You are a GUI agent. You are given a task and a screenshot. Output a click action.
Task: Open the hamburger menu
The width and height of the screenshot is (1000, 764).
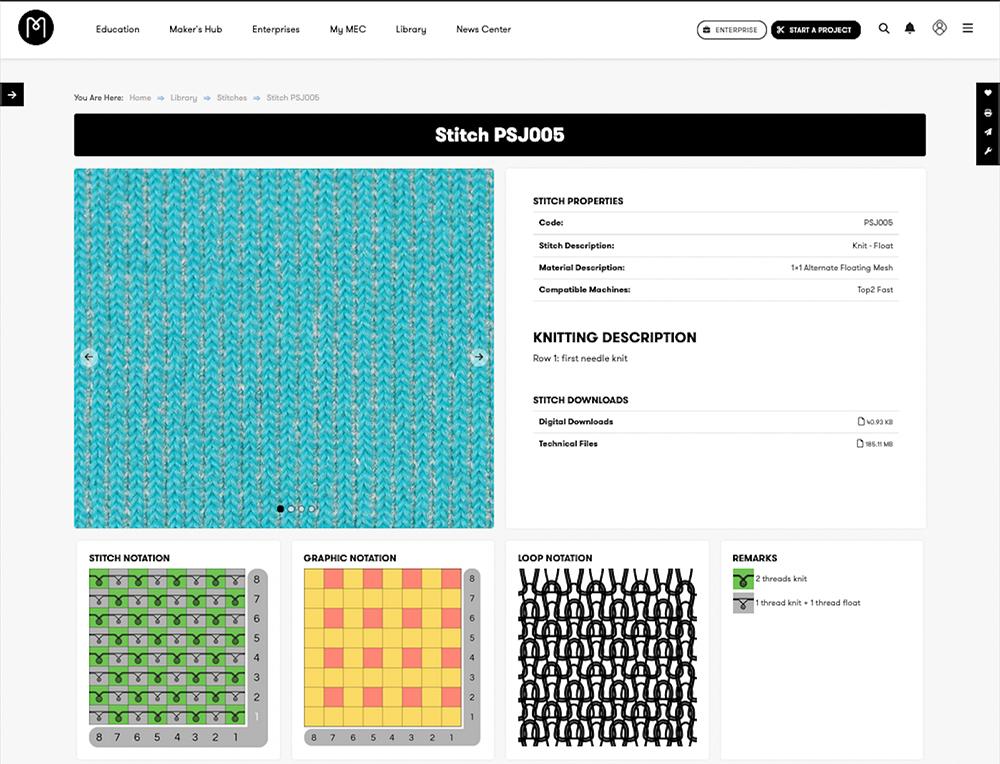pyautogui.click(x=968, y=29)
